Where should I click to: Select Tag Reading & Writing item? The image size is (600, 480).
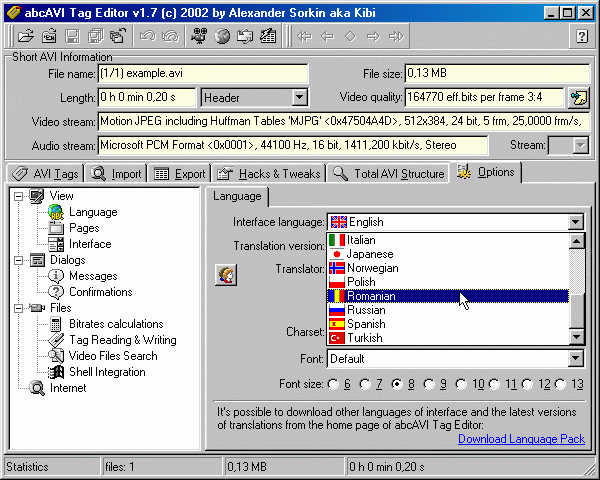[x=122, y=340]
